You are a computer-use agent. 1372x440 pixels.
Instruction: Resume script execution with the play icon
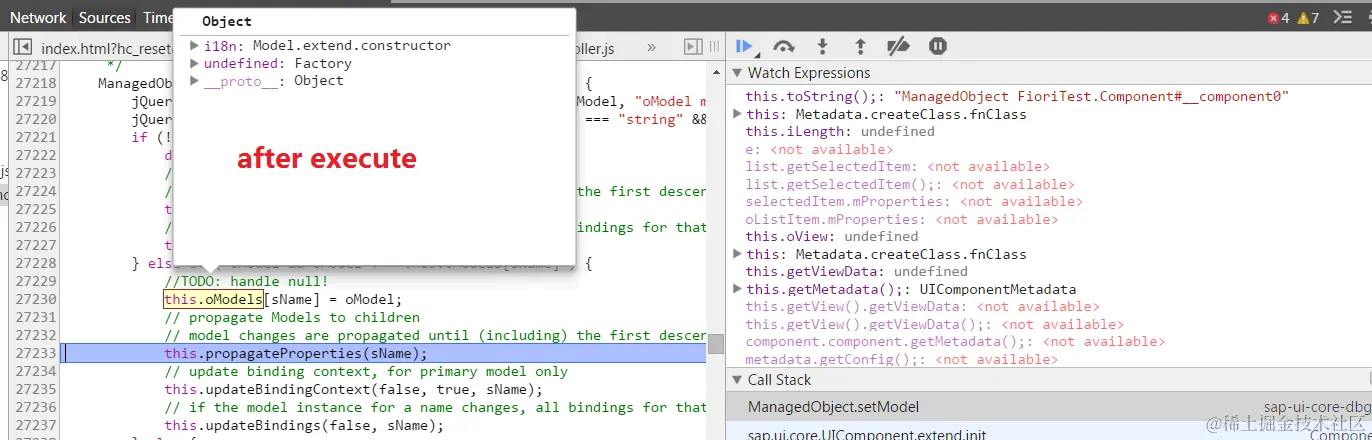click(x=744, y=46)
